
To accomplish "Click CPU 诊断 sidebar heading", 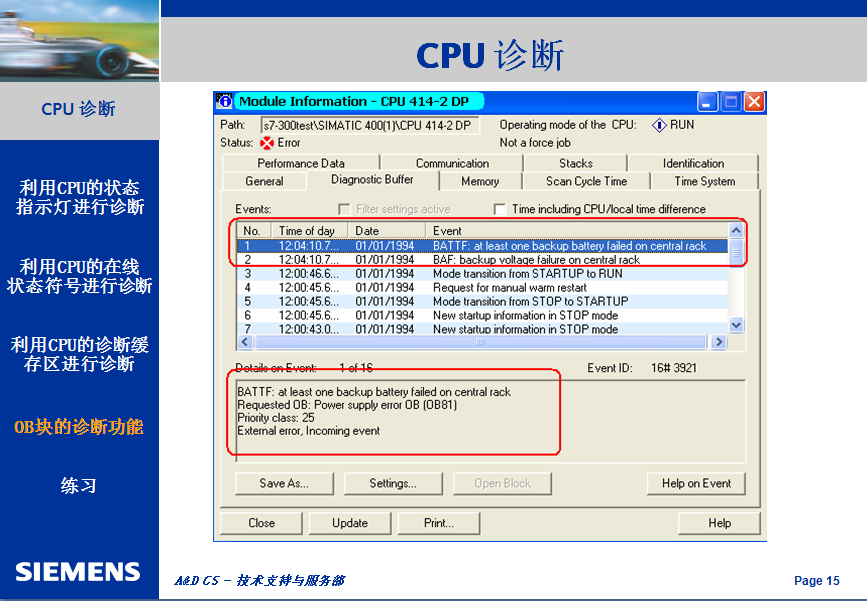I will (78, 109).
